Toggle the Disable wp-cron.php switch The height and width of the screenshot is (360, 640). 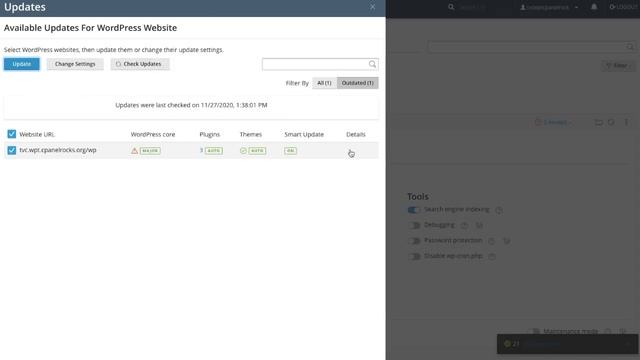414,256
